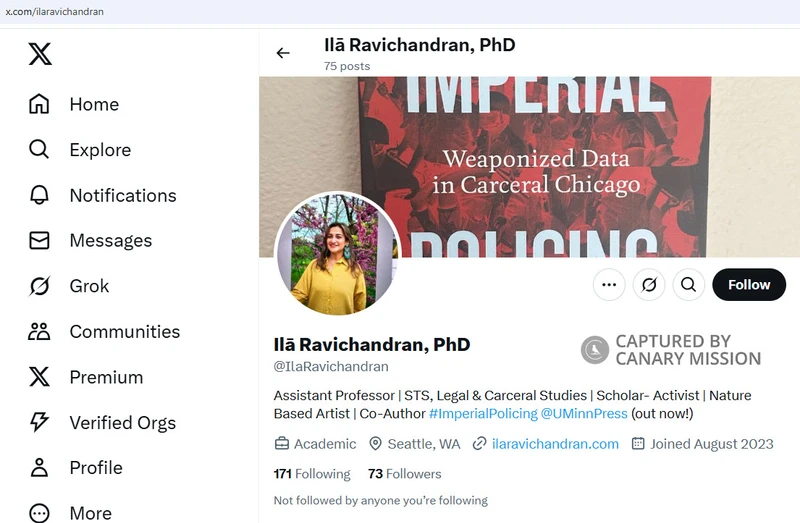Viewport: 800px width, 523px height.
Task: View the 73 Followers list
Action: tap(405, 474)
